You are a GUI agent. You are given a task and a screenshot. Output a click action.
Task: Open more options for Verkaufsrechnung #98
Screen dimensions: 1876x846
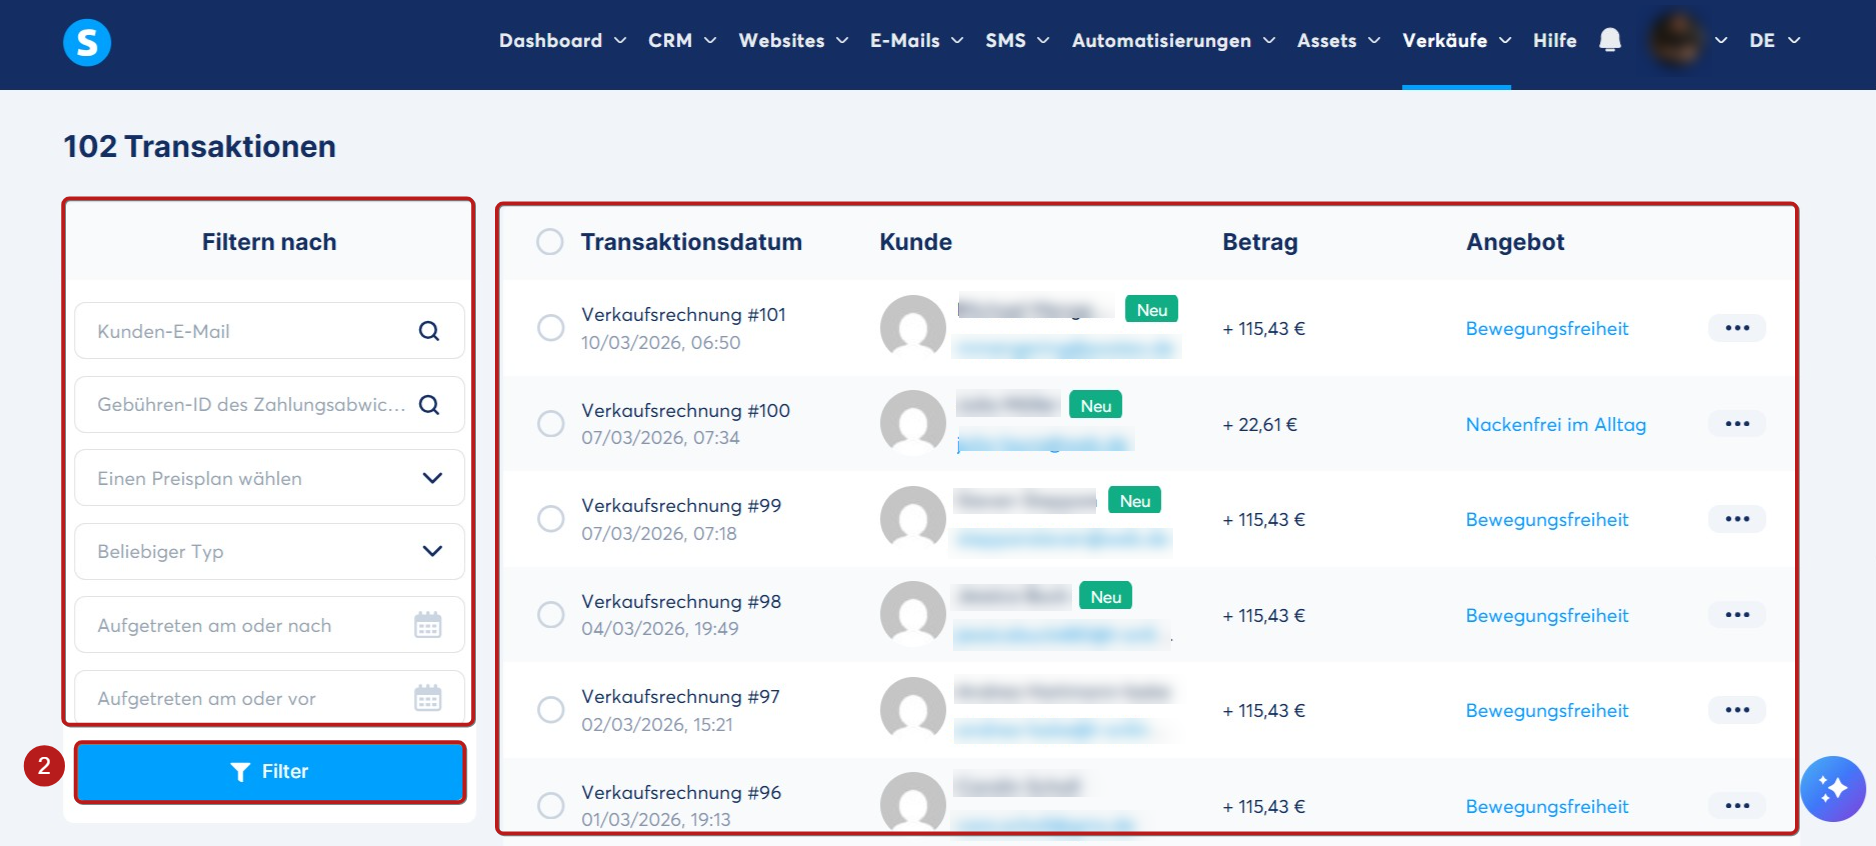[1737, 615]
